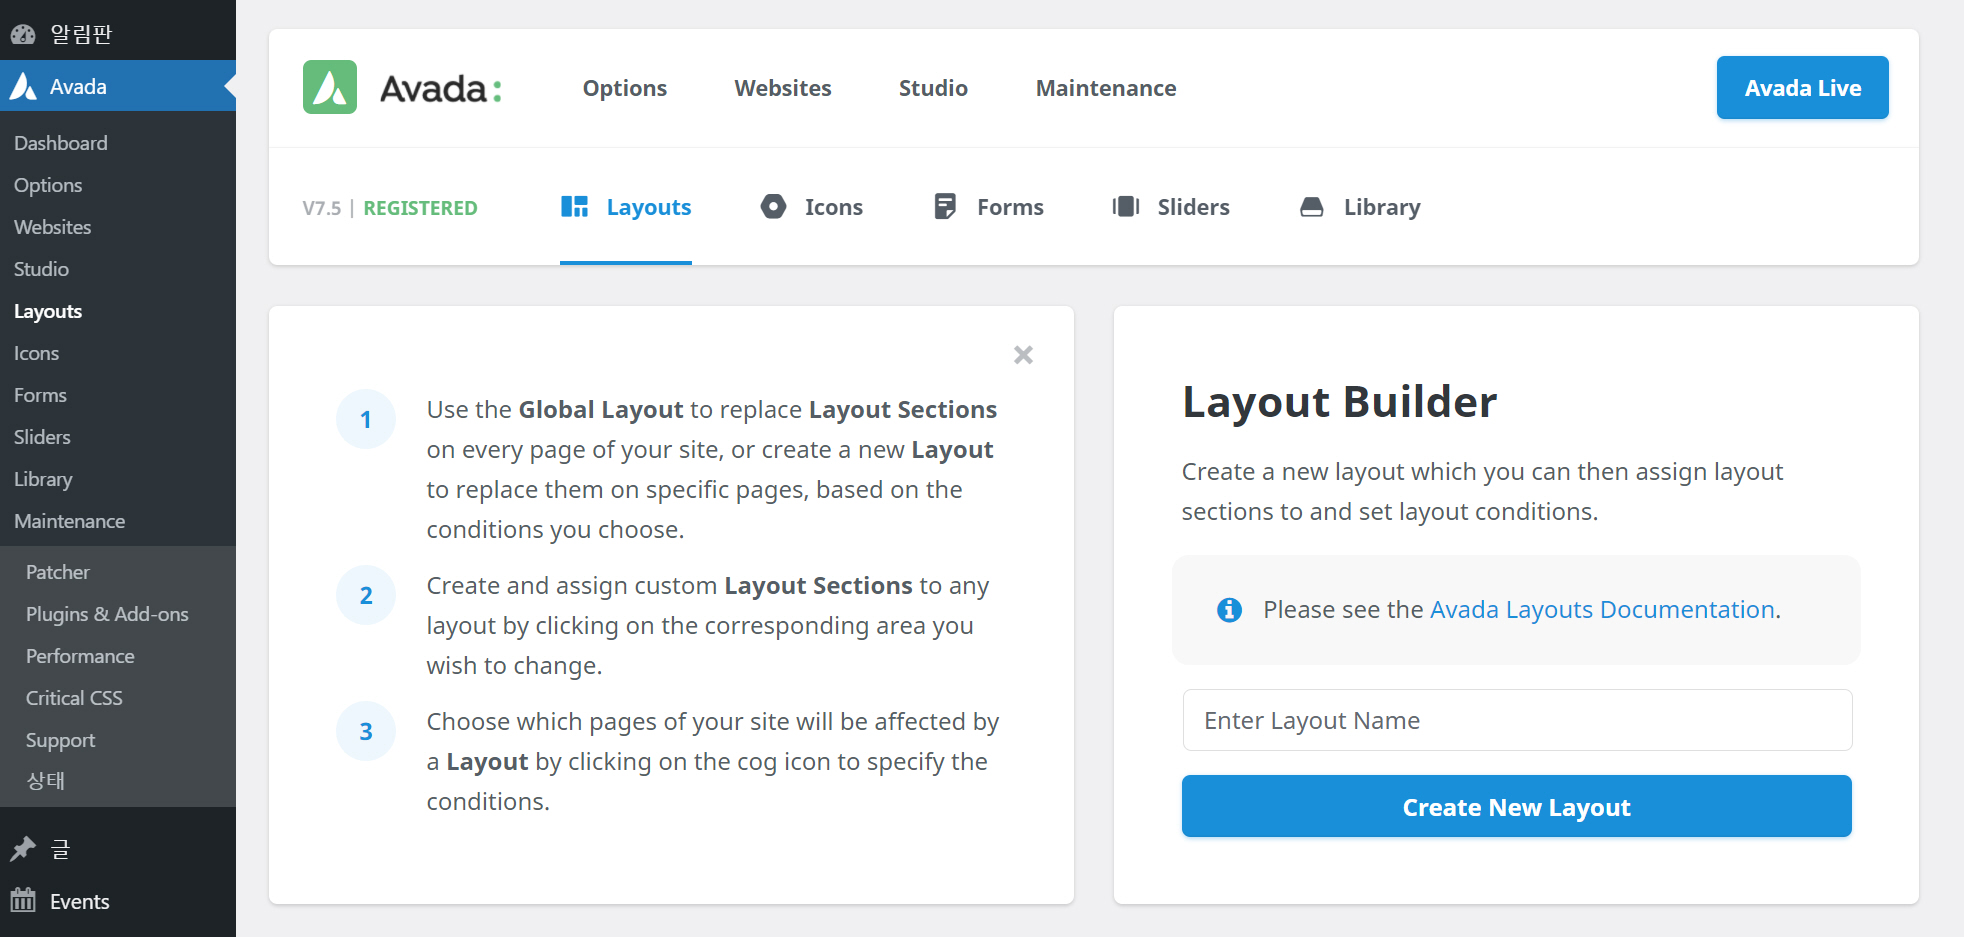The width and height of the screenshot is (1964, 937).
Task: Open the Websites top menu
Action: pyautogui.click(x=783, y=88)
